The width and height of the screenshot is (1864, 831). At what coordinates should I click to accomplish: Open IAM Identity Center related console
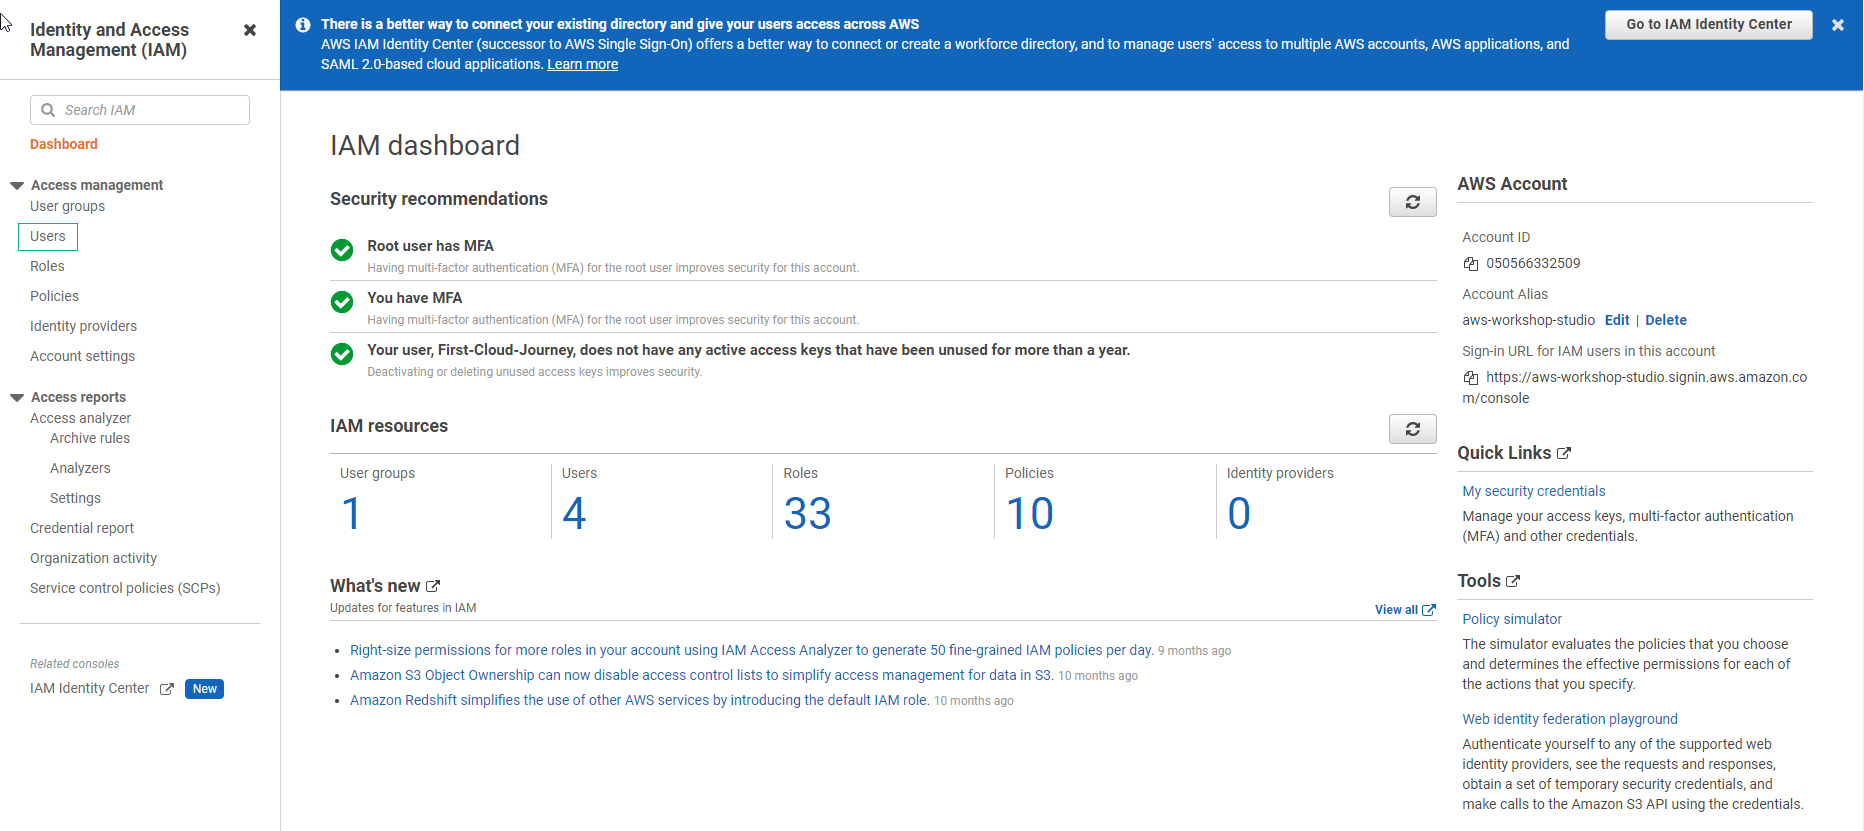coord(89,688)
